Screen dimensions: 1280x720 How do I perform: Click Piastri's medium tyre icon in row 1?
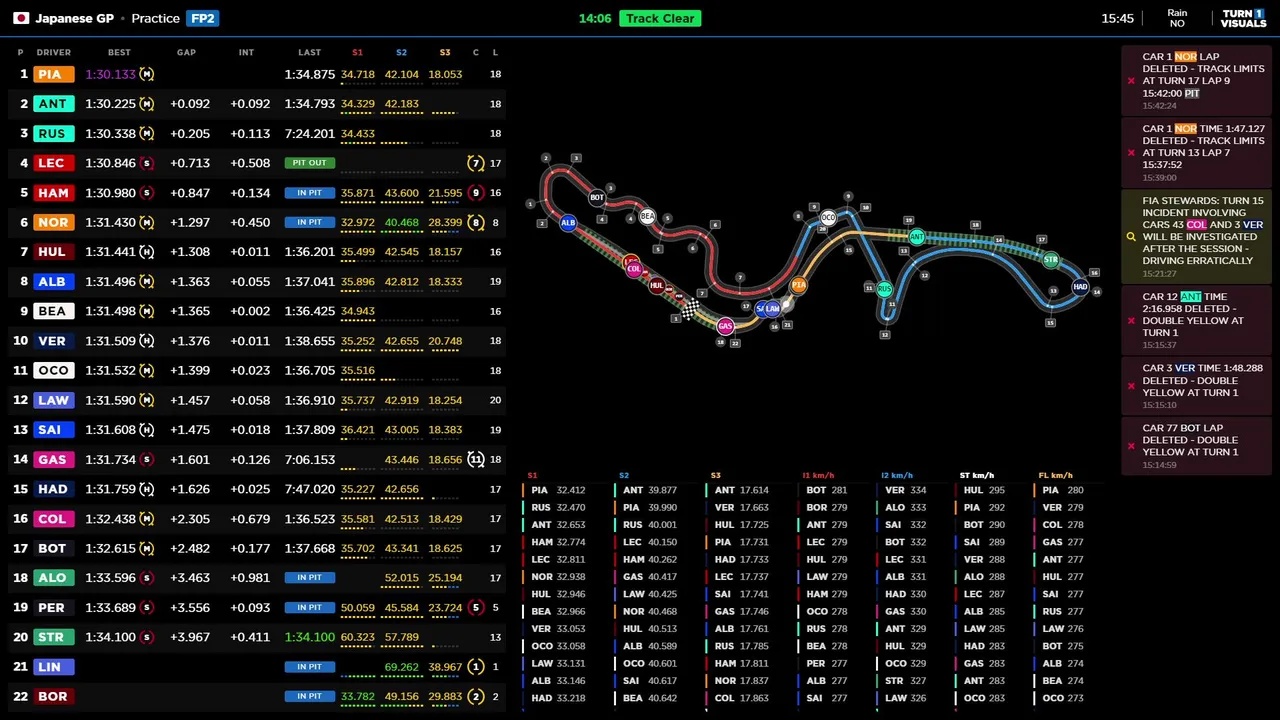pos(147,74)
